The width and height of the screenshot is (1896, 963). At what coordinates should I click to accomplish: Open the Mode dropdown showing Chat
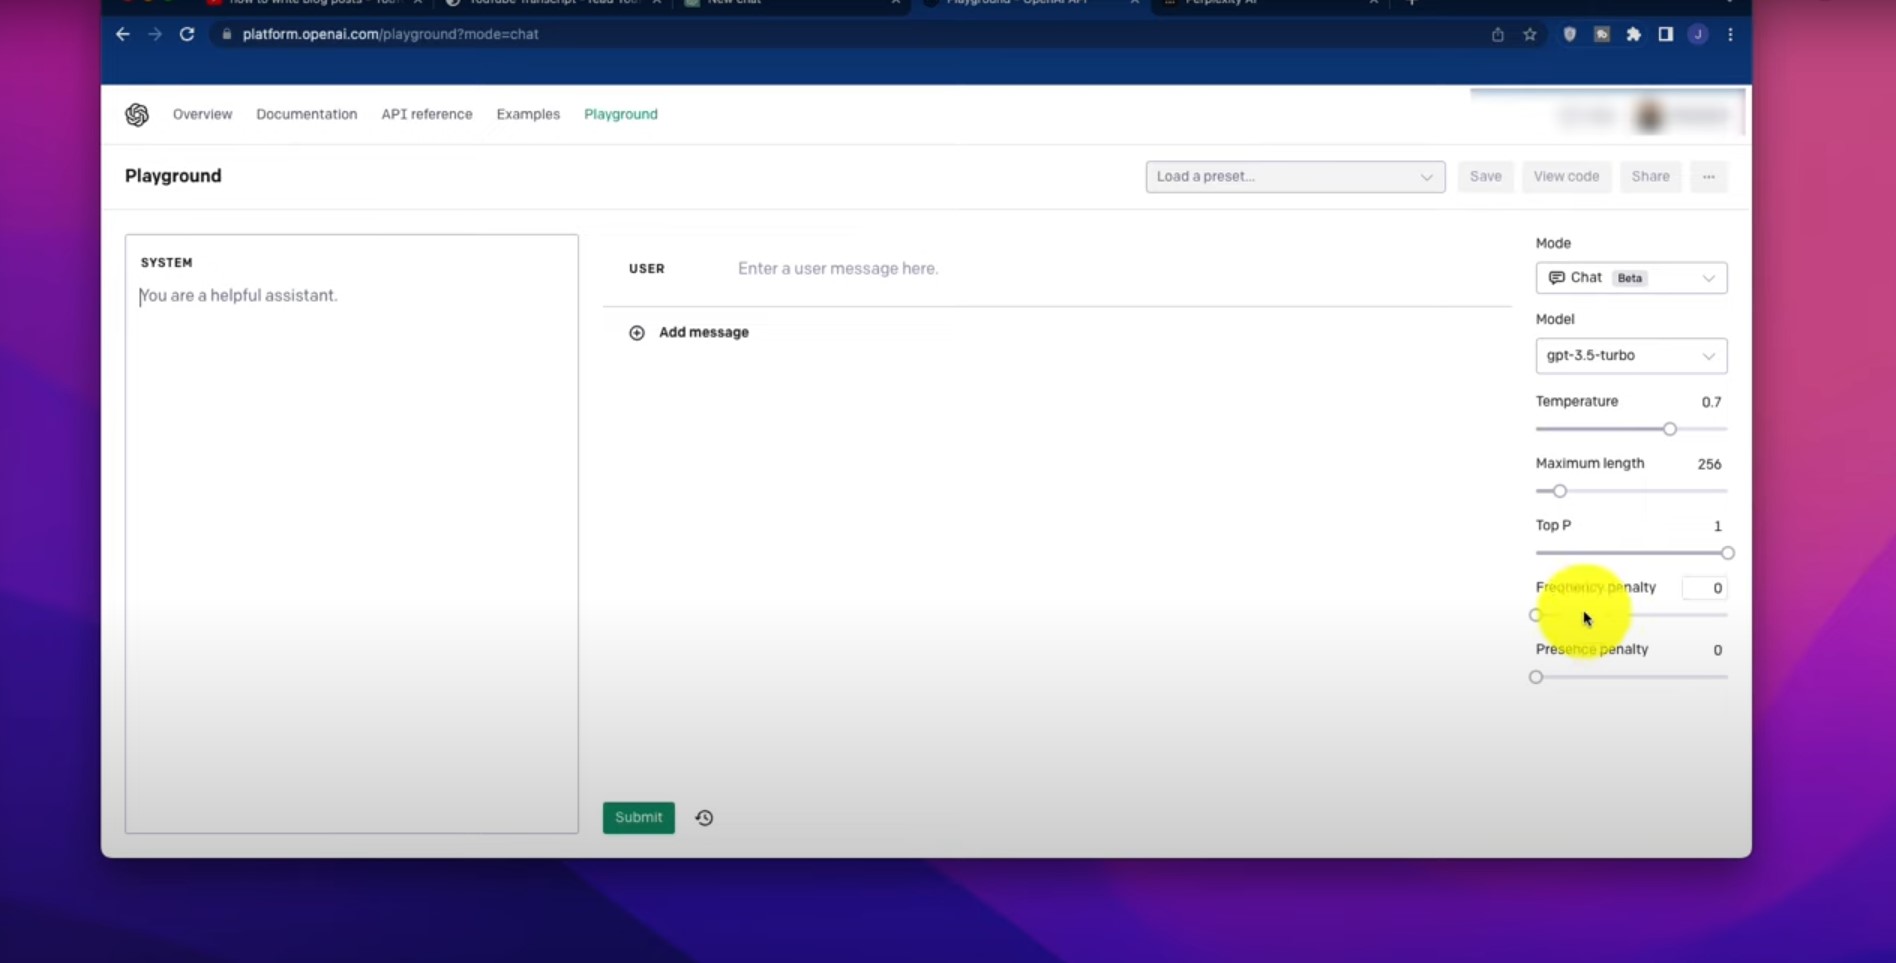(1631, 278)
